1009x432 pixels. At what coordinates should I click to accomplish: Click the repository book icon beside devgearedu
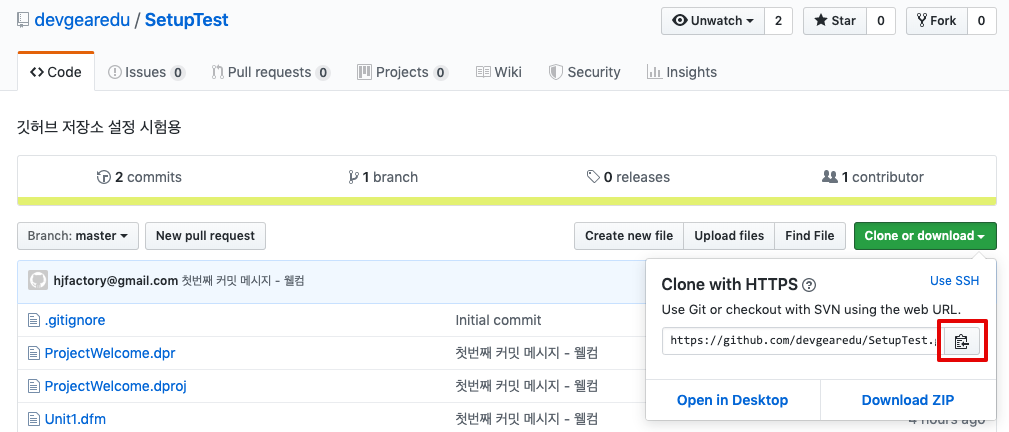23,20
